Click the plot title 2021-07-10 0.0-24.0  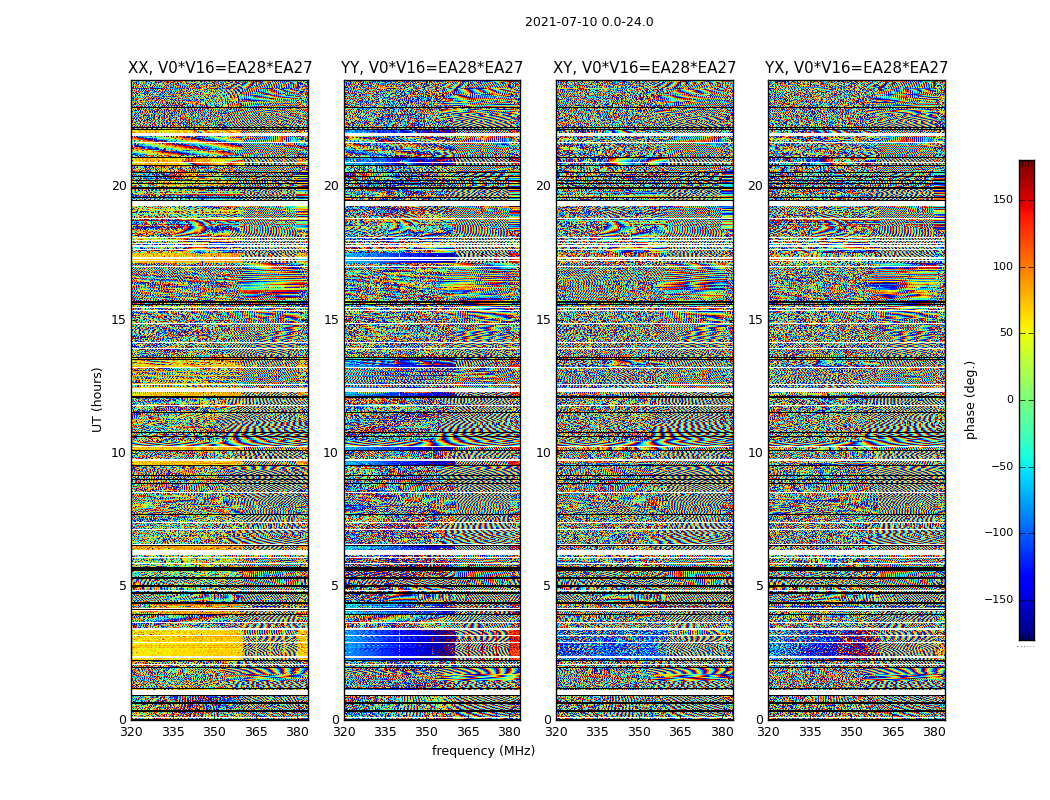click(x=589, y=21)
